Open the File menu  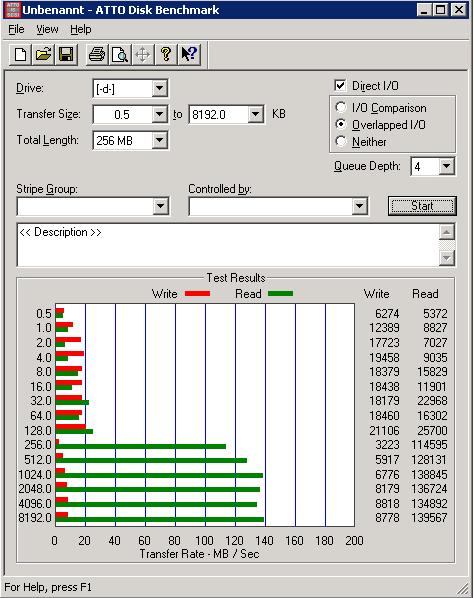point(16,29)
